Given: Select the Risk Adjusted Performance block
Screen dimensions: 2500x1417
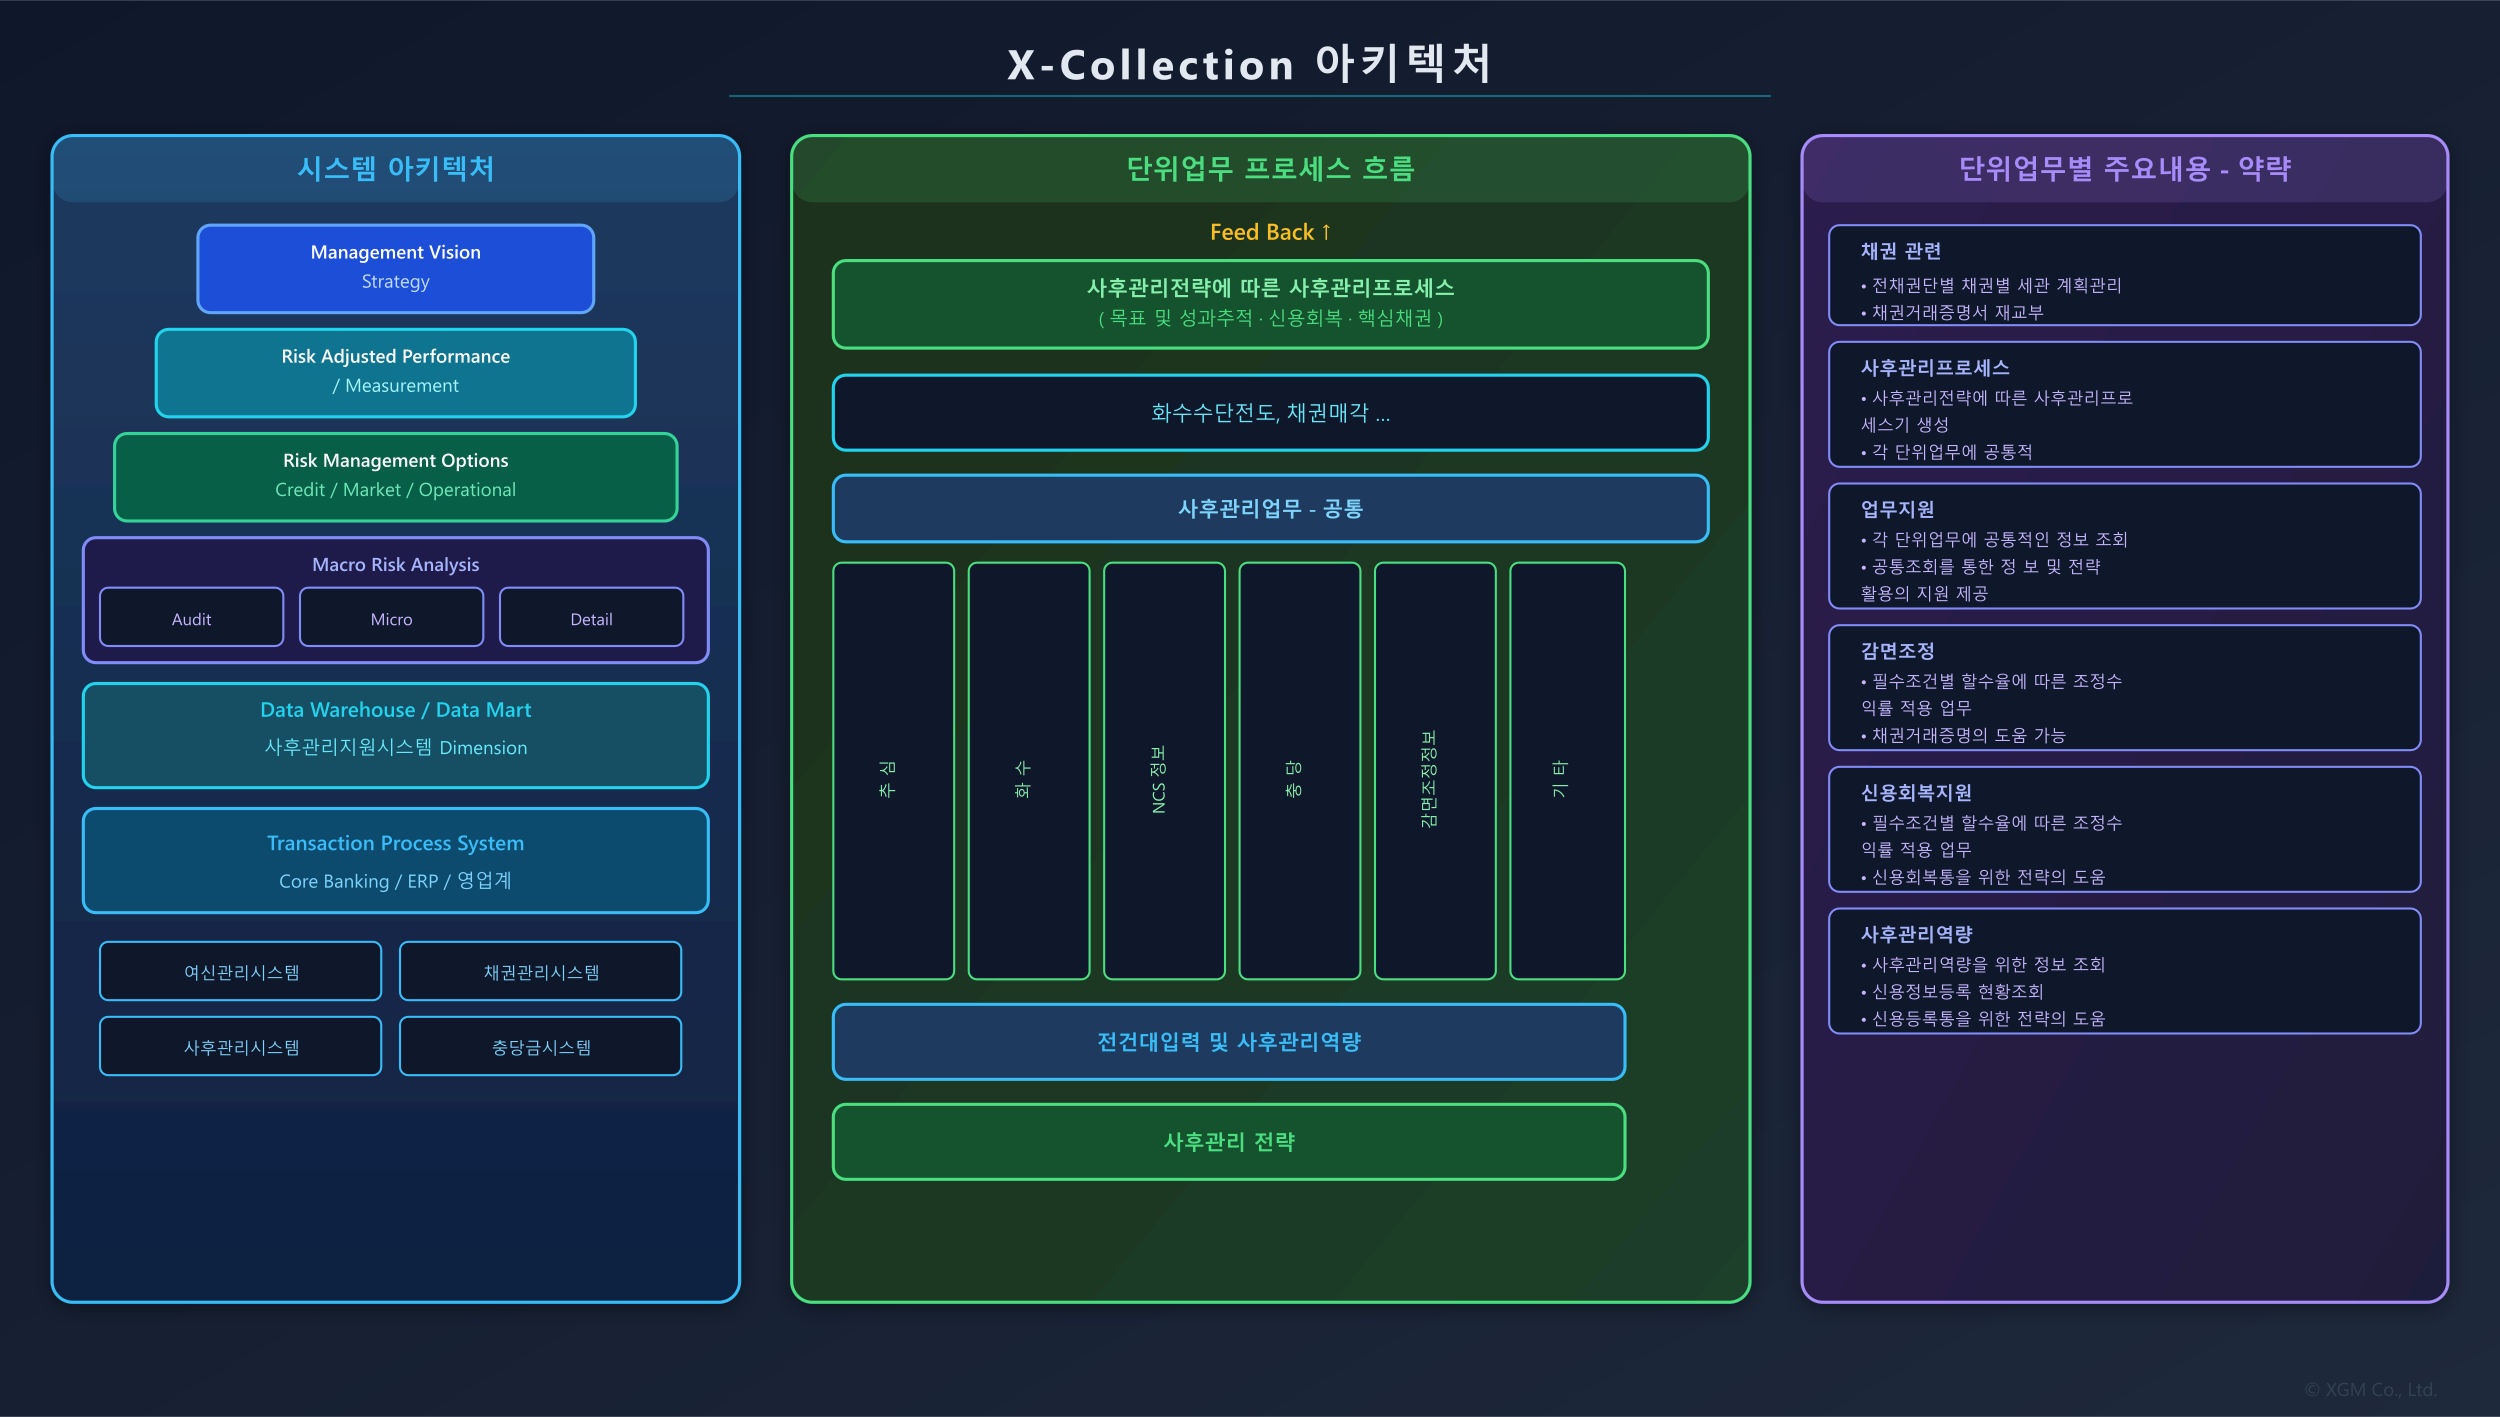Looking at the screenshot, I should coord(395,372).
